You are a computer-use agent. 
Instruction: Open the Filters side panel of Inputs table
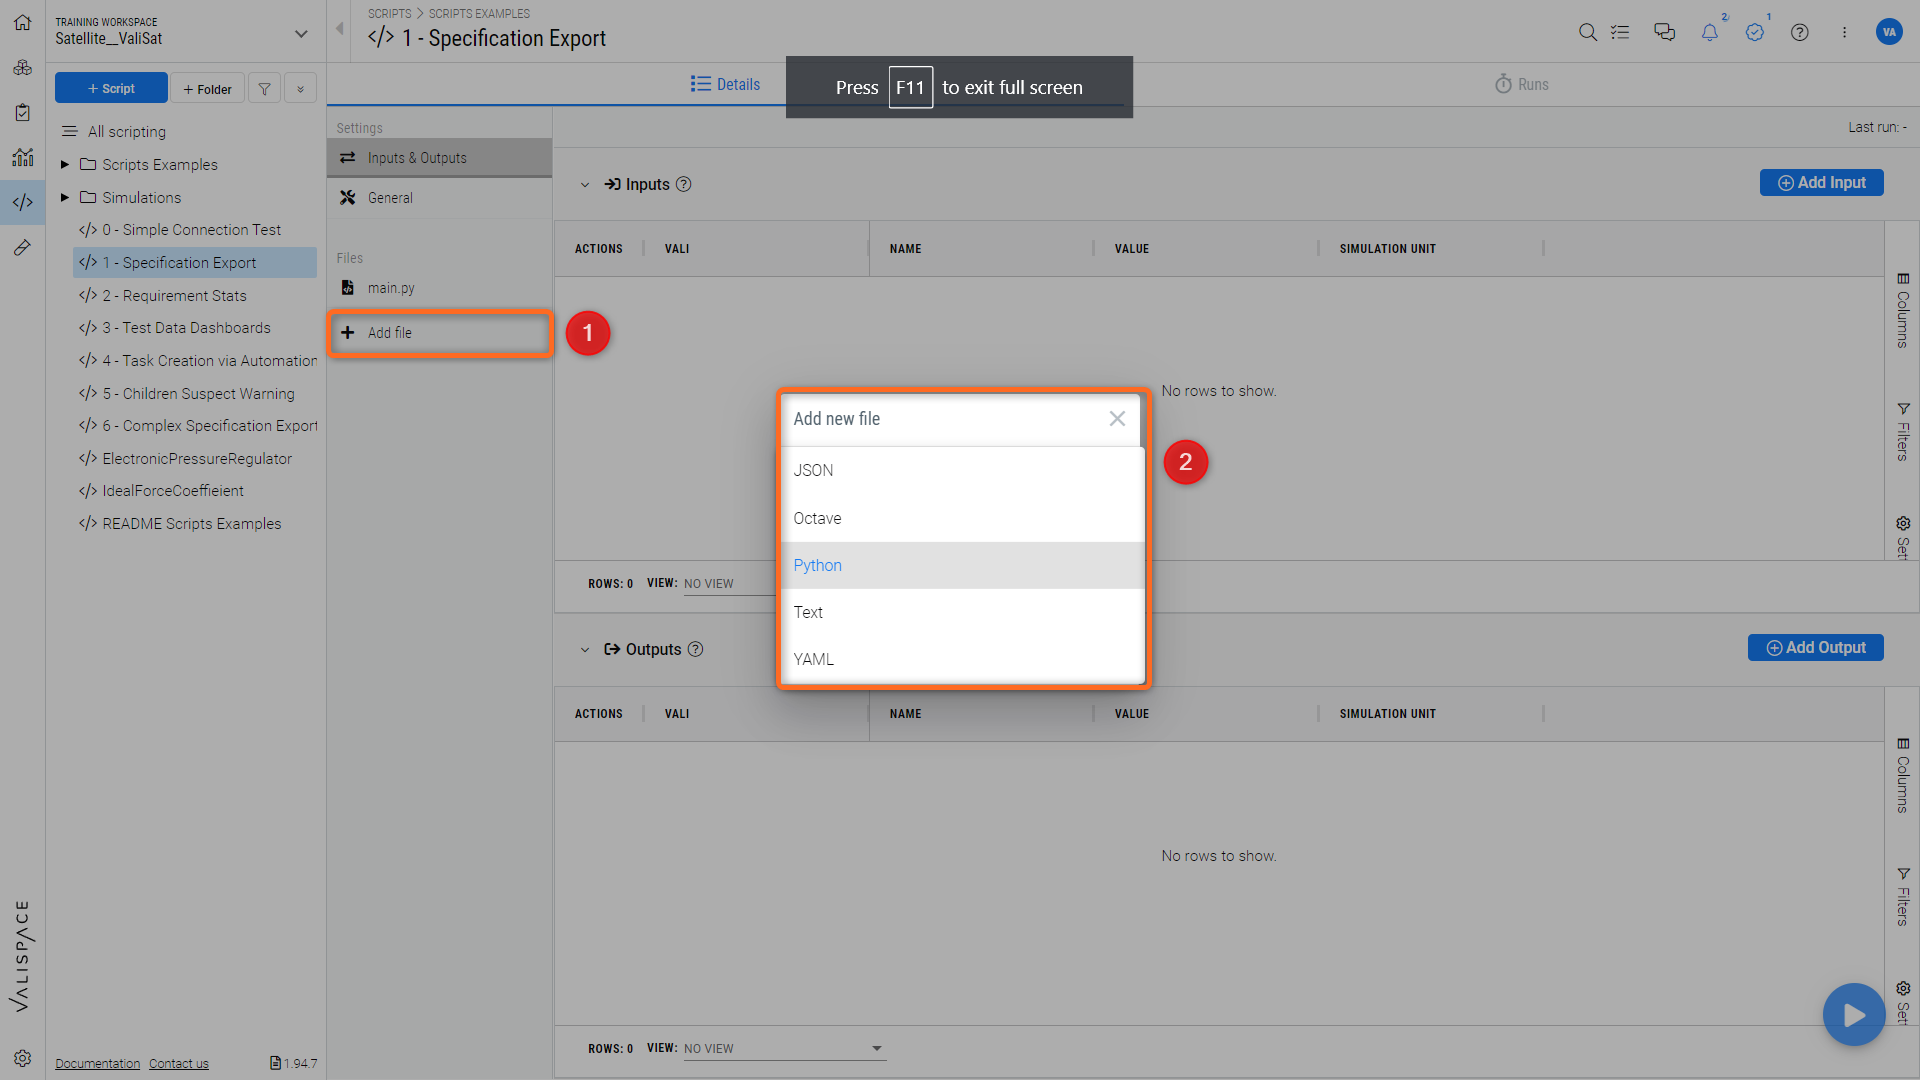click(1903, 432)
